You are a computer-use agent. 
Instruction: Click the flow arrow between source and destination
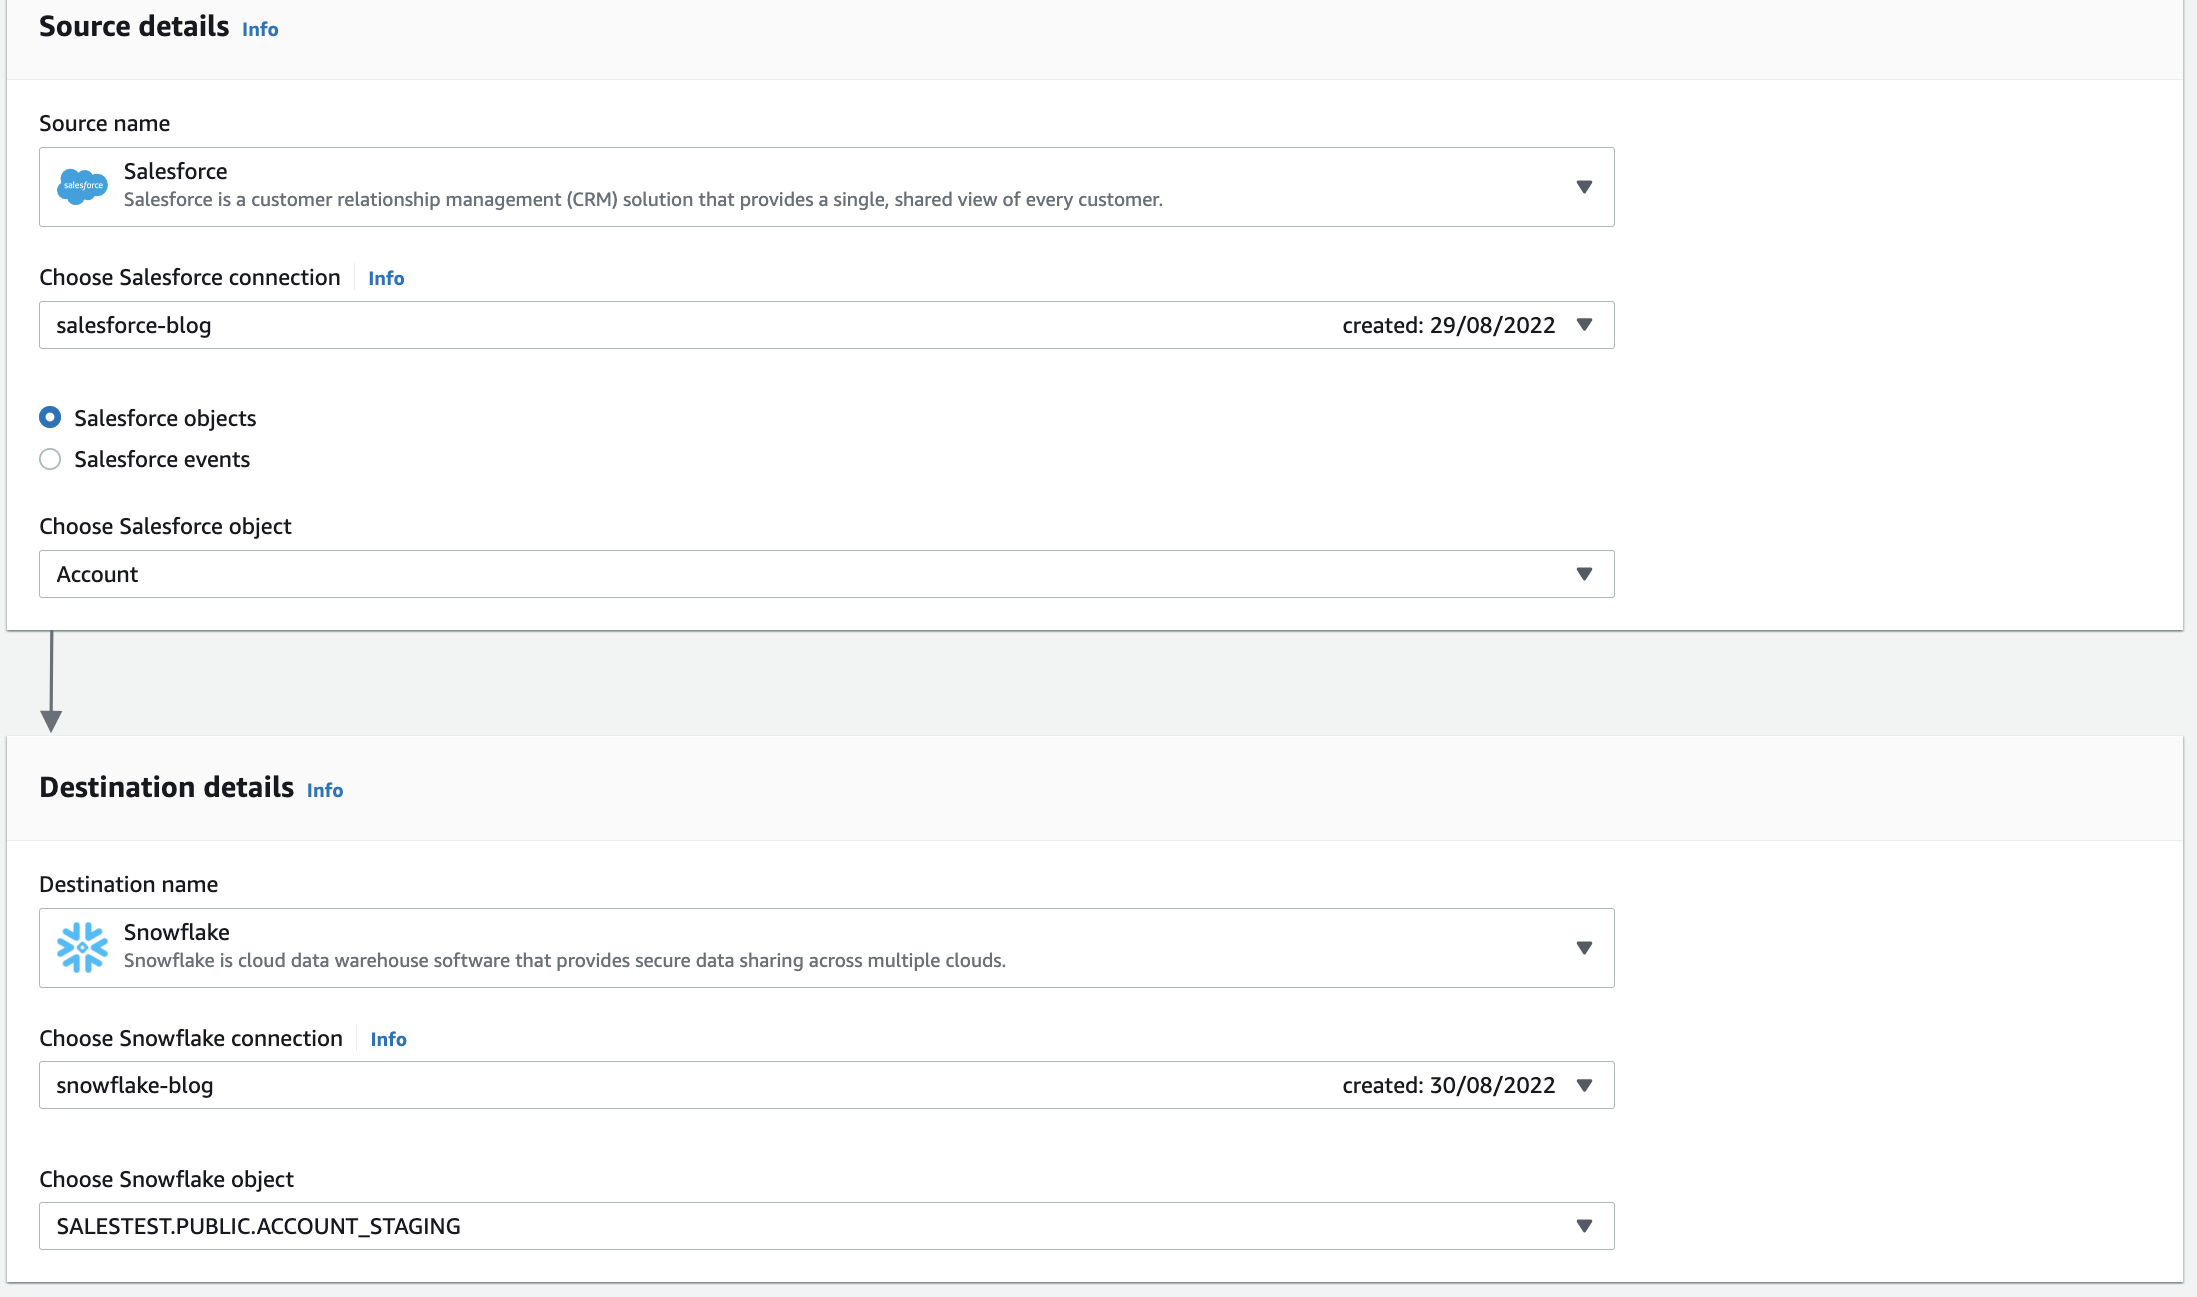tap(51, 682)
